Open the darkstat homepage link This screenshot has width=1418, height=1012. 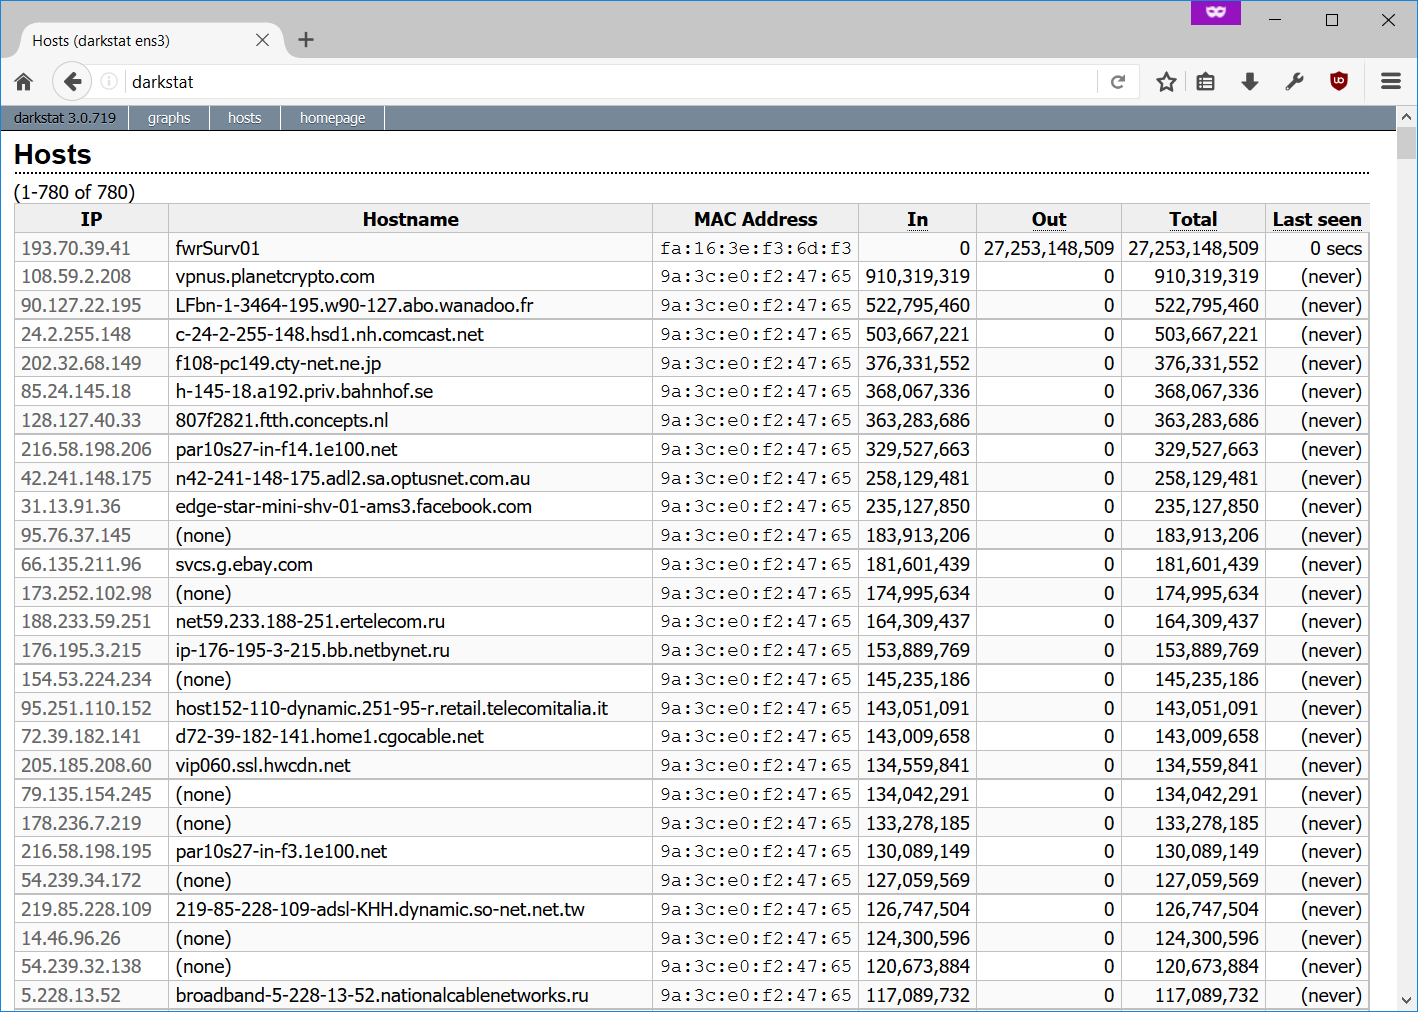point(332,118)
